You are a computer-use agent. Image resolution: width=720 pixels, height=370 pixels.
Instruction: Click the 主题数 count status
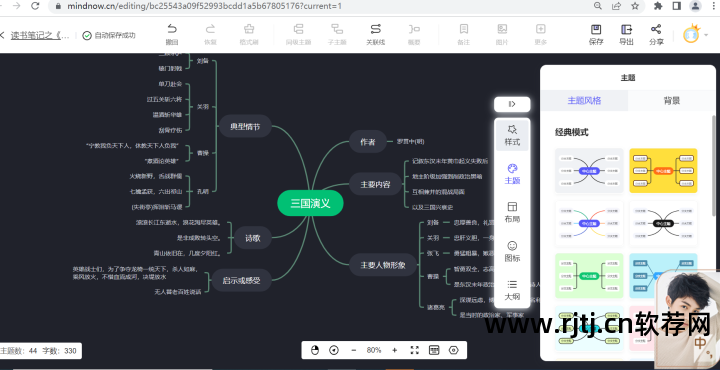(19, 351)
